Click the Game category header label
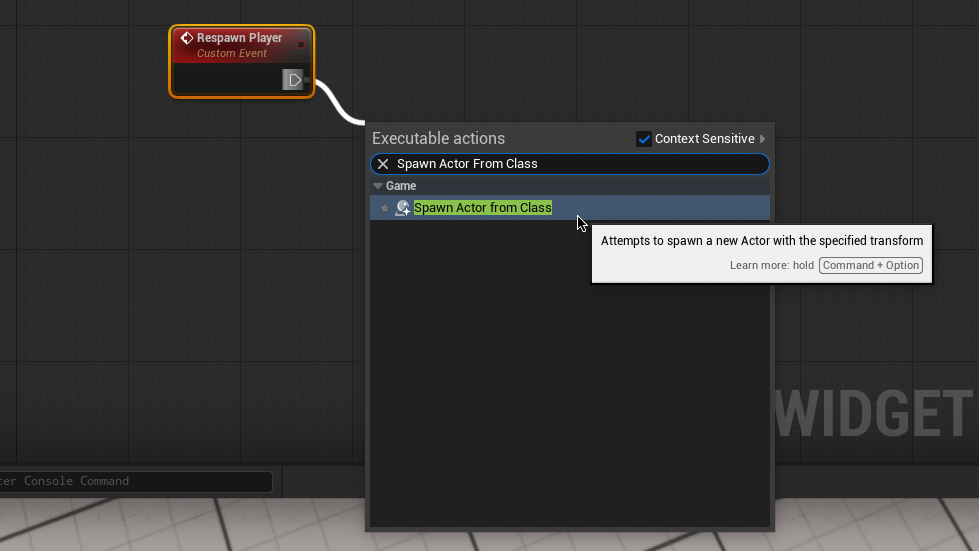The width and height of the screenshot is (979, 551). (401, 186)
